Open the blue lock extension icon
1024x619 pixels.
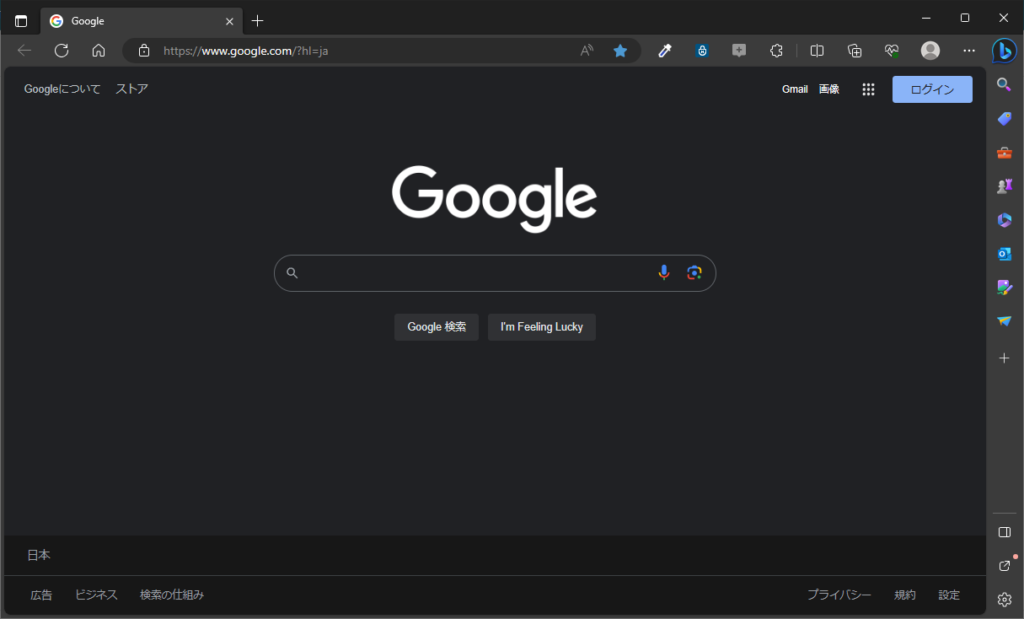pyautogui.click(x=702, y=50)
